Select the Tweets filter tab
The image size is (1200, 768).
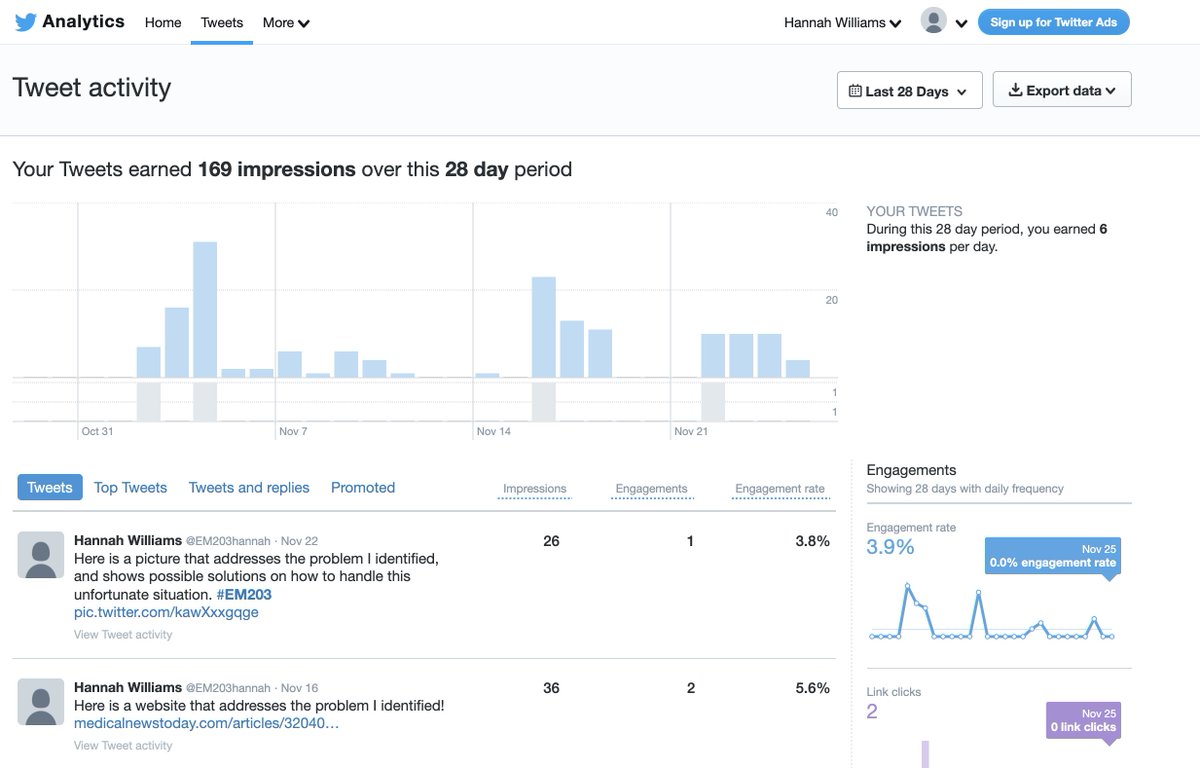click(x=50, y=487)
